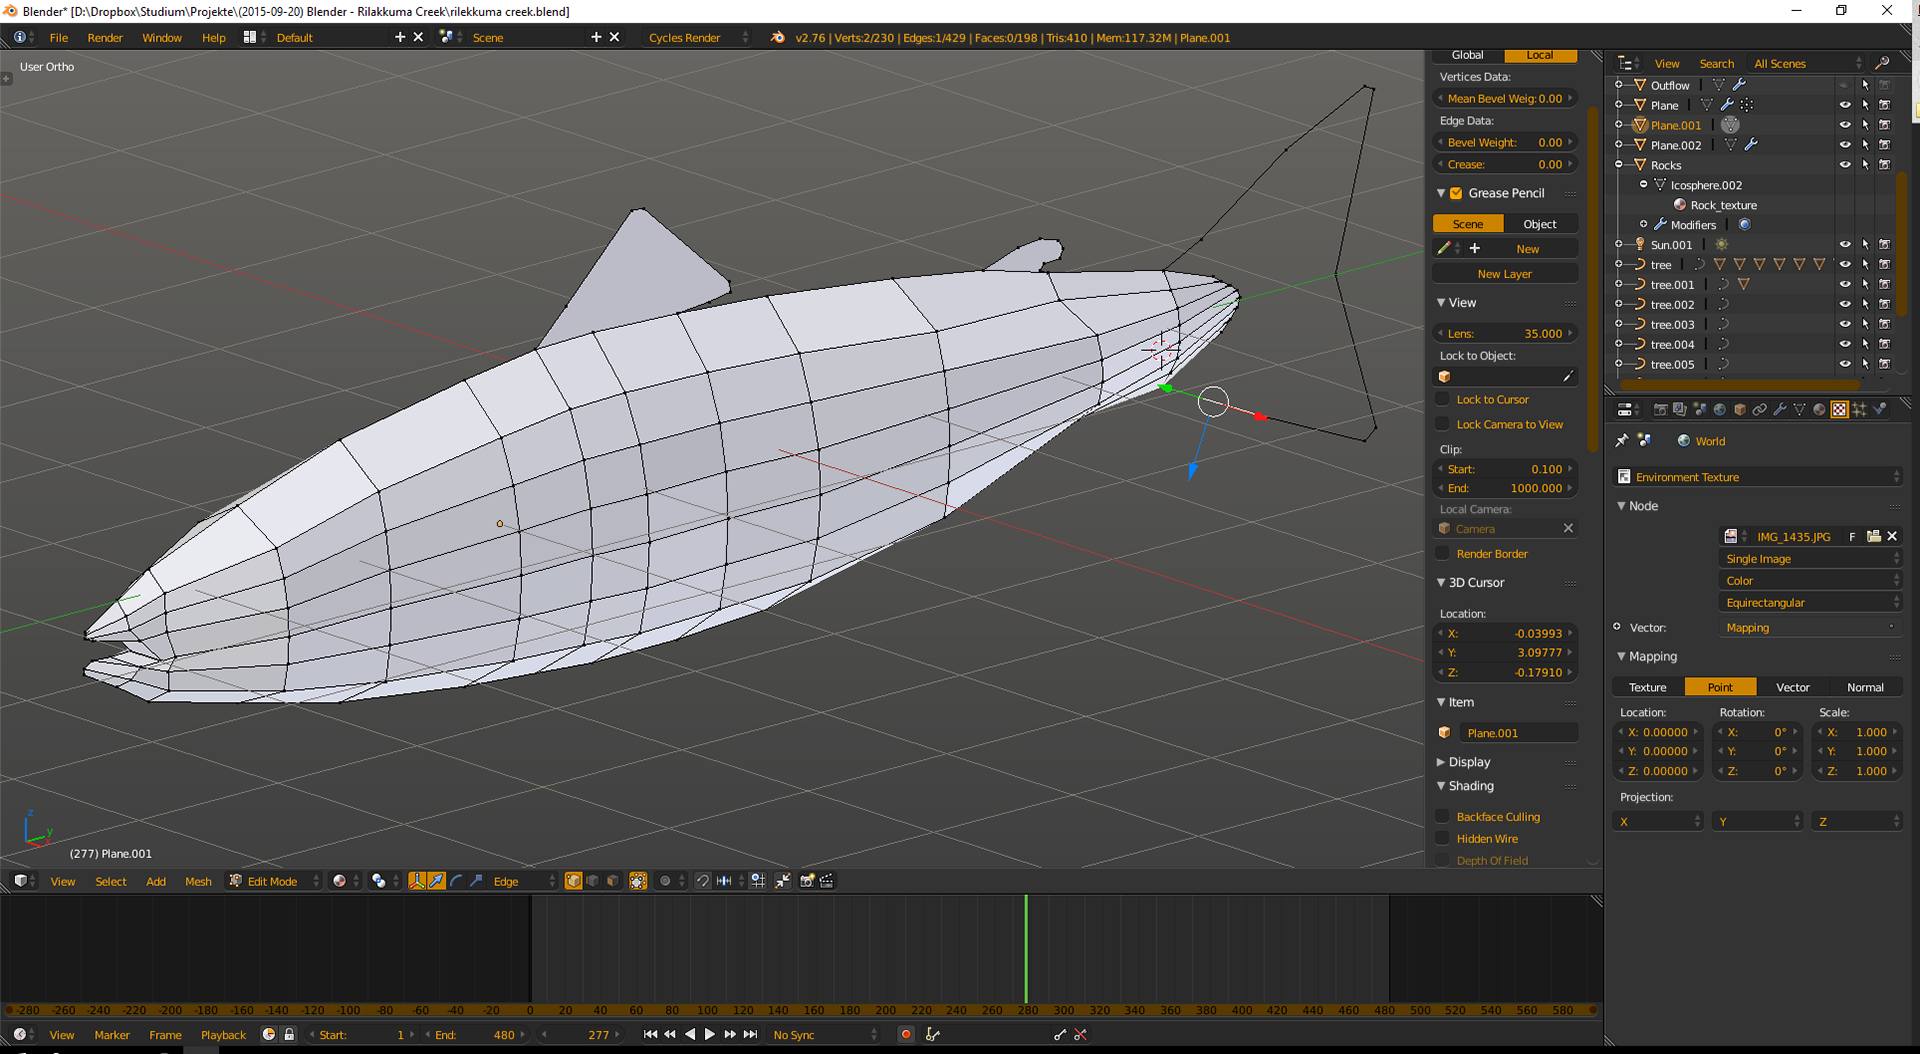Switch to vertex select mode
Image resolution: width=1920 pixels, height=1054 pixels.
point(573,881)
